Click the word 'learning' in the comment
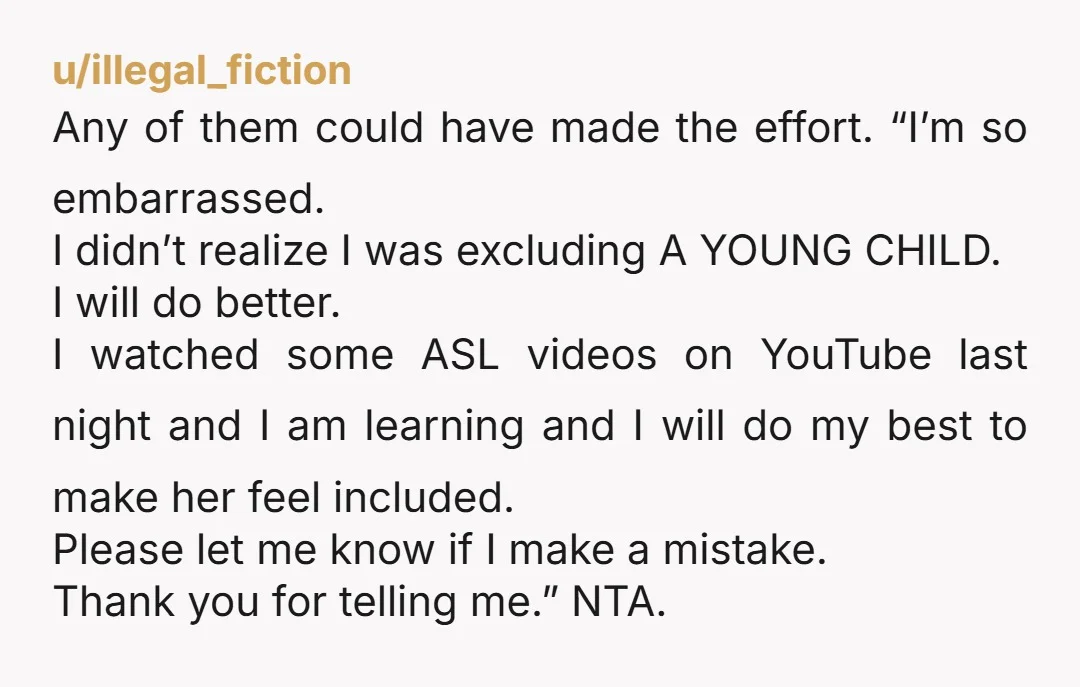The image size is (1080, 687). pyautogui.click(x=444, y=428)
